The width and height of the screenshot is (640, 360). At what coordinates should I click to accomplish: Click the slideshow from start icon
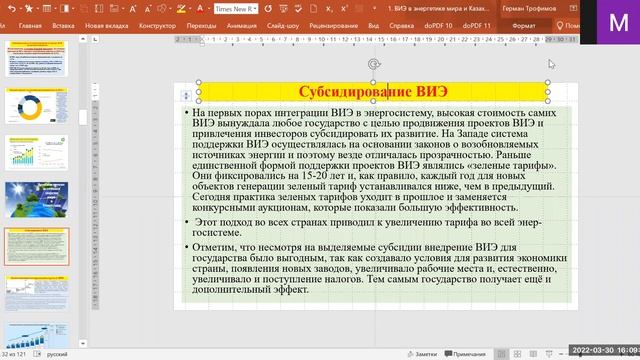[283, 9]
